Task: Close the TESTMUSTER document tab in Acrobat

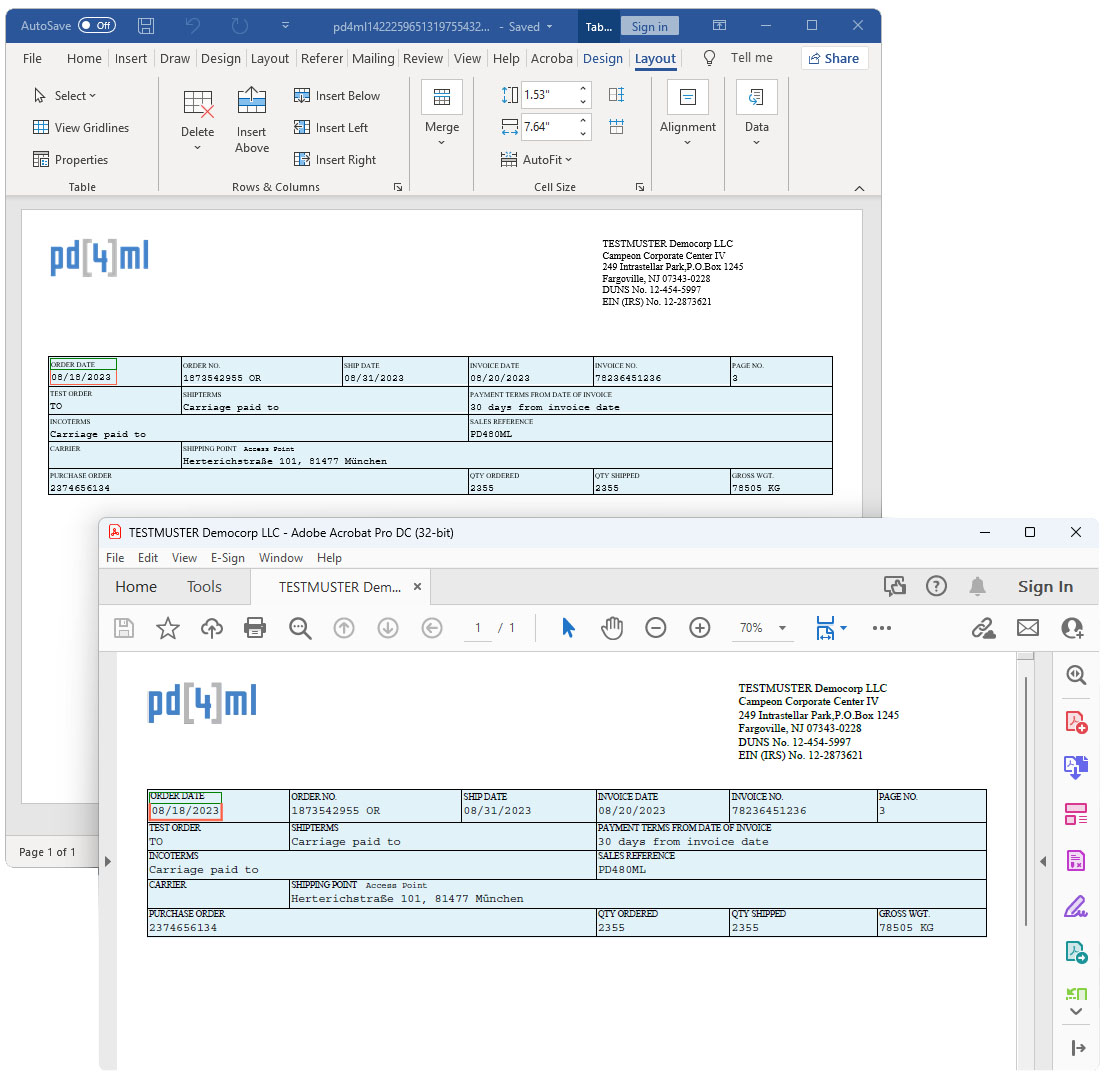Action: (418, 586)
